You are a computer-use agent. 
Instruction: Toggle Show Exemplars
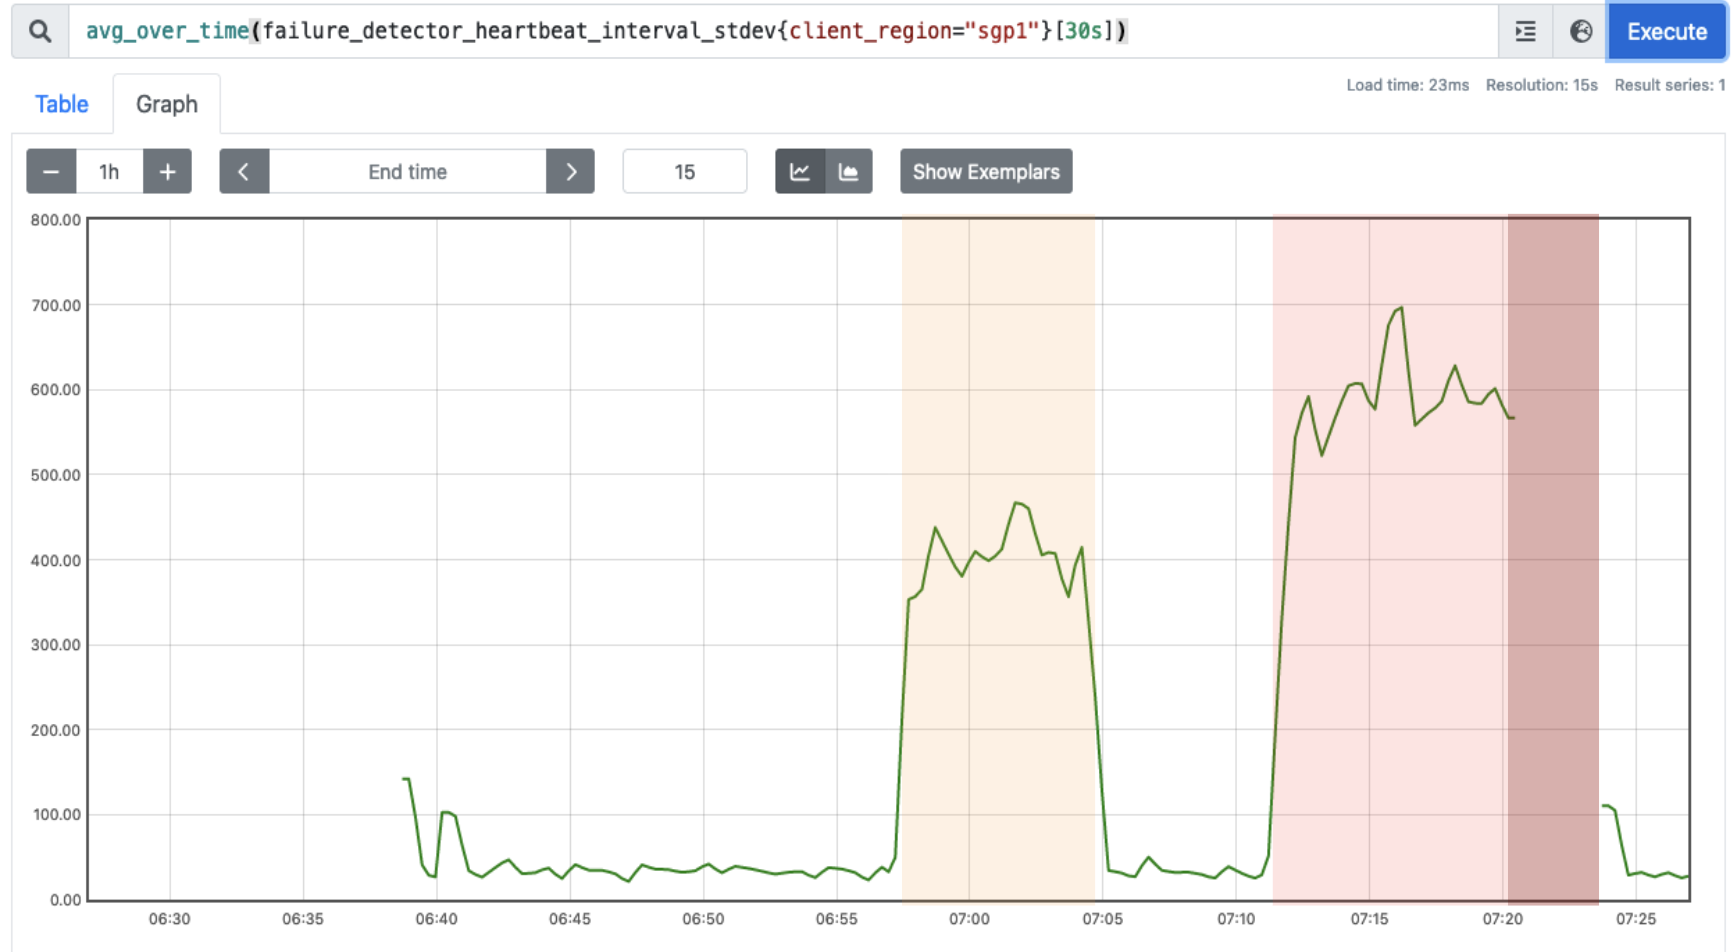pos(985,172)
